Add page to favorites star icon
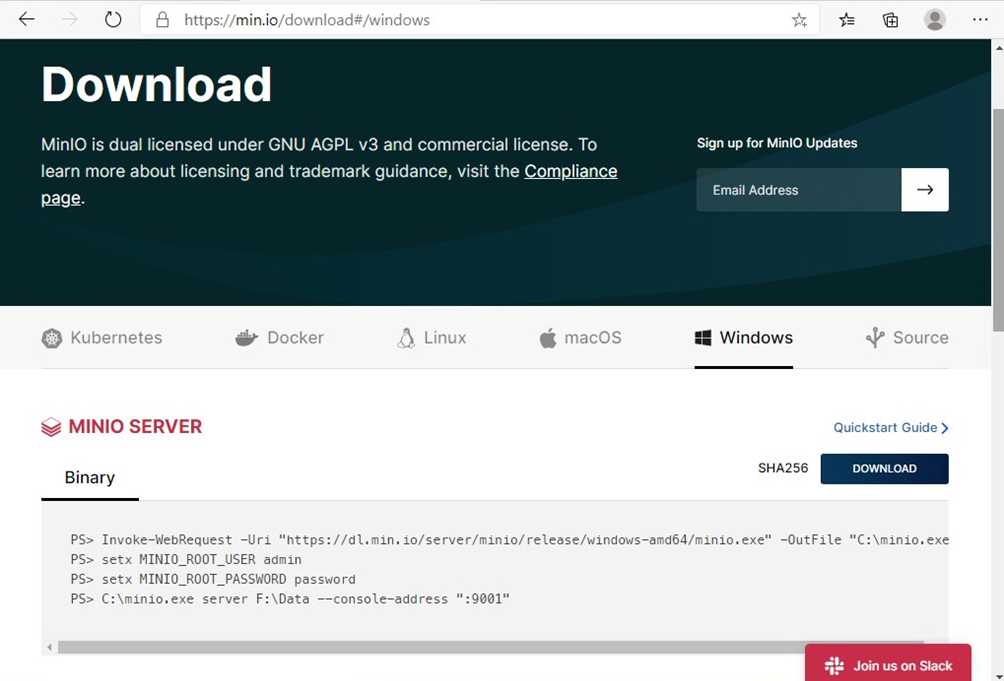The width and height of the screenshot is (1004, 681). pos(799,20)
